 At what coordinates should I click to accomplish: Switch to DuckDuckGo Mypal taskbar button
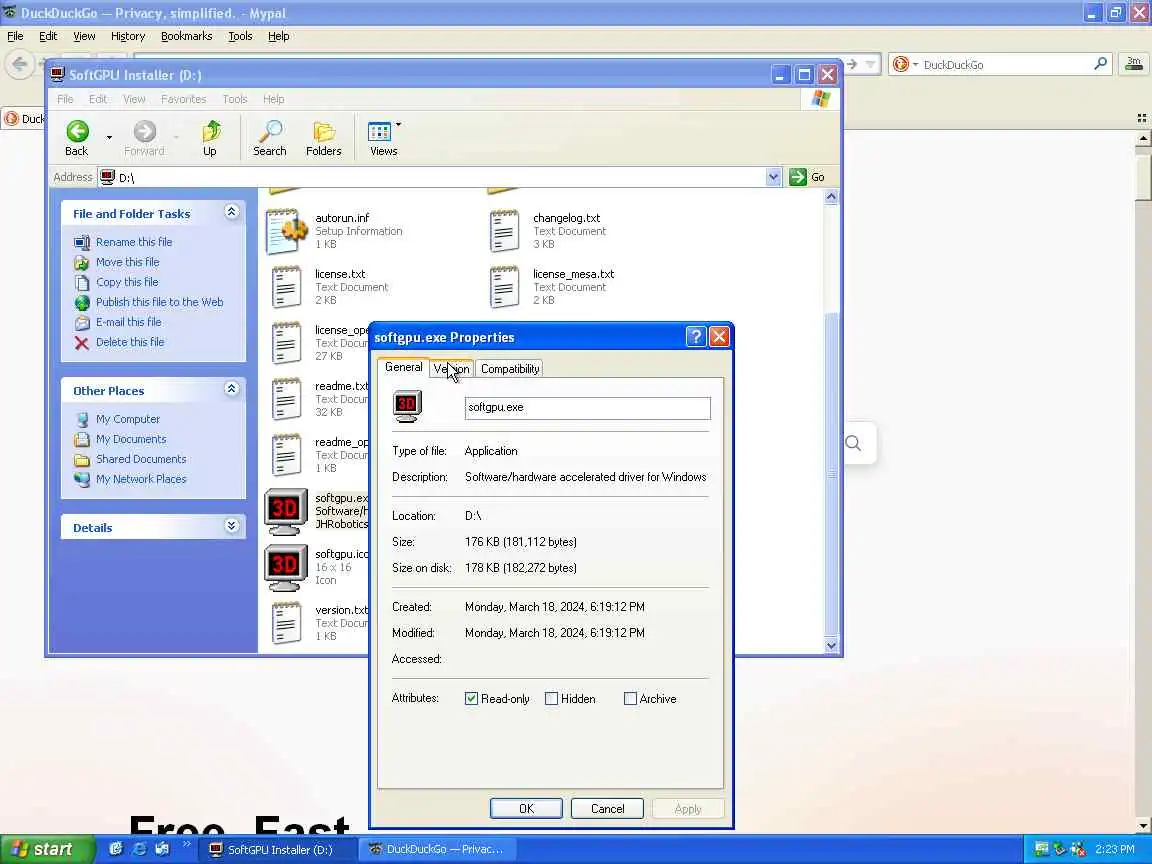coord(438,849)
